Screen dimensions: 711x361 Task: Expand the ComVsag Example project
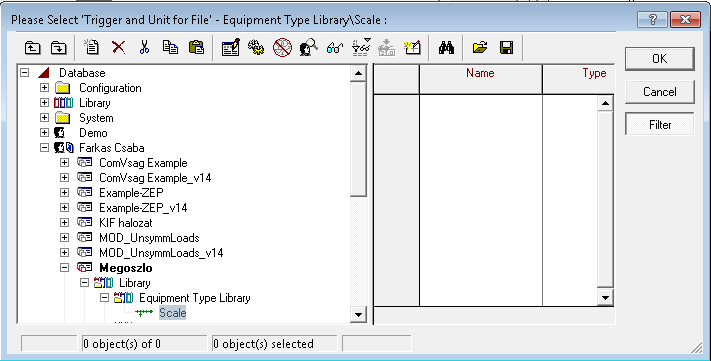pyautogui.click(x=64, y=163)
